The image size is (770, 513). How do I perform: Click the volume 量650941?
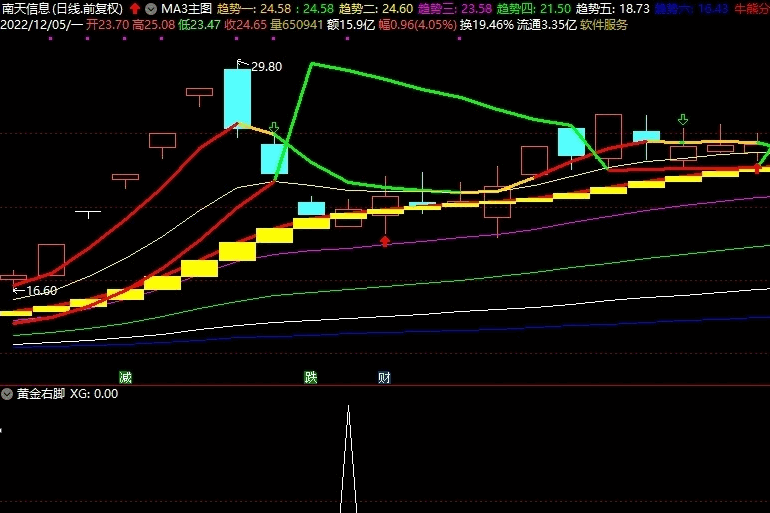click(x=297, y=25)
